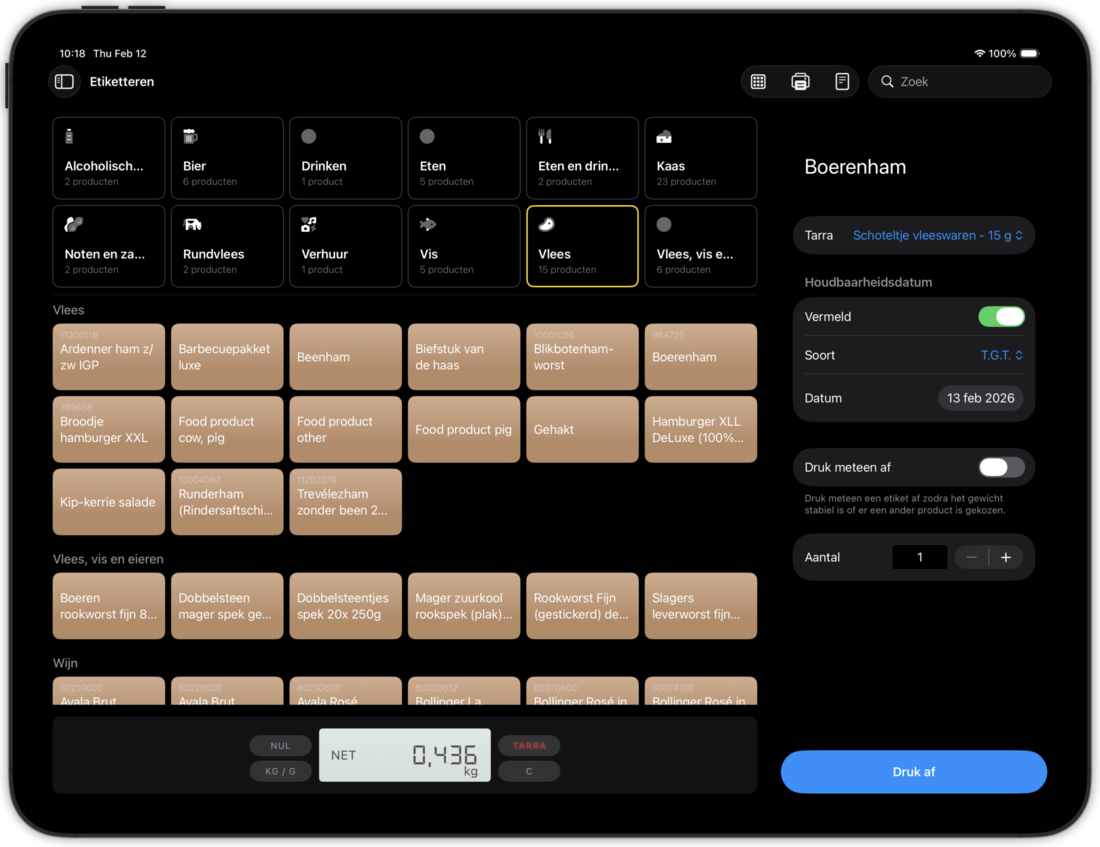Open the Kaas category tile

[x=700, y=158]
